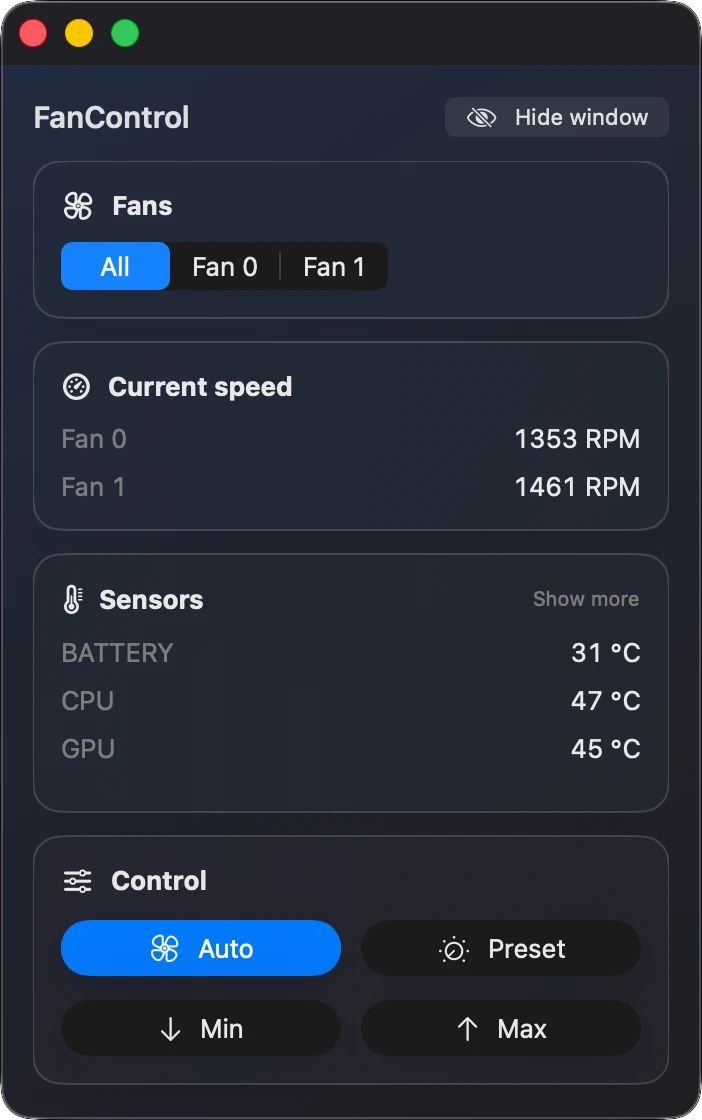Click the fan icon beside the Fans heading
Screen dimensions: 702x1120
(78, 206)
